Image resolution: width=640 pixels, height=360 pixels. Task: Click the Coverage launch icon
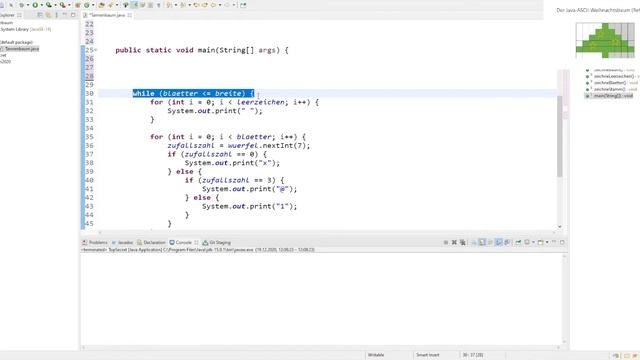pos(49,5)
